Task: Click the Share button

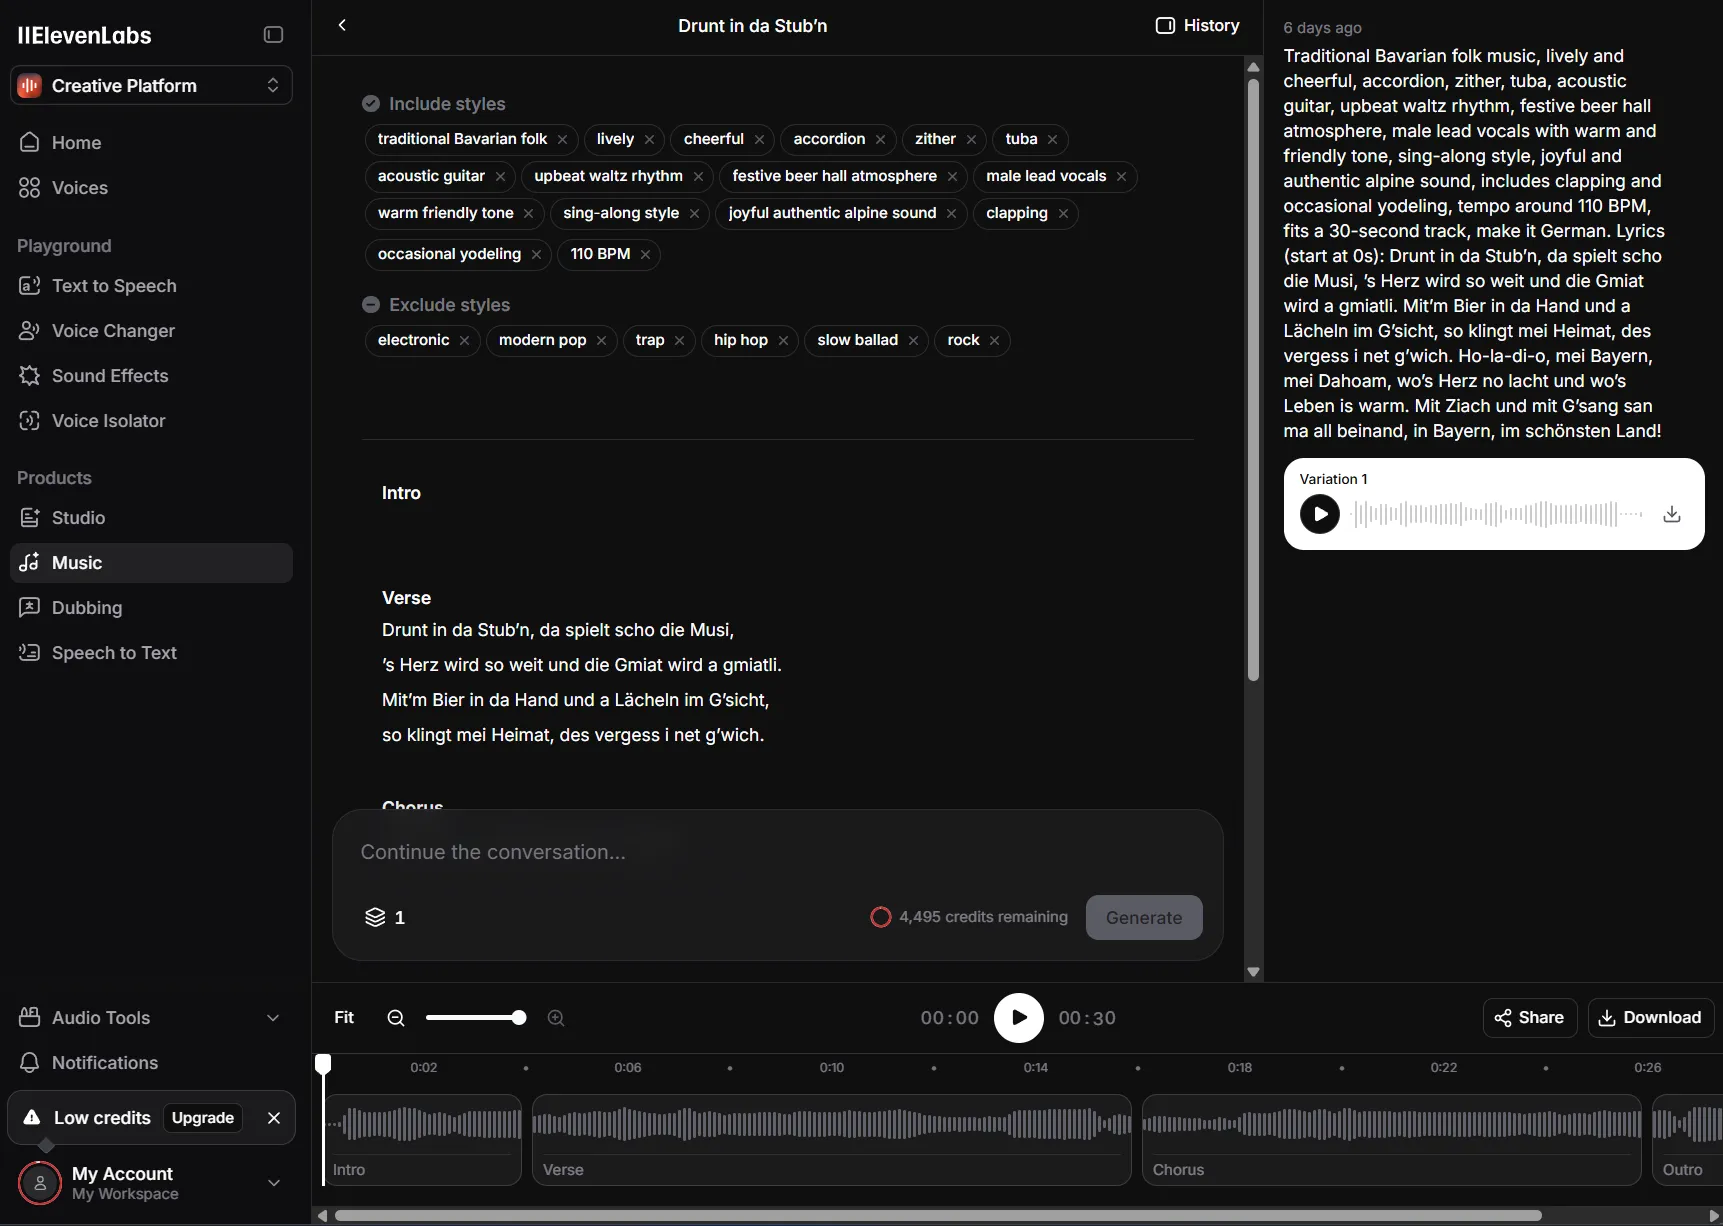Action: tap(1529, 1018)
